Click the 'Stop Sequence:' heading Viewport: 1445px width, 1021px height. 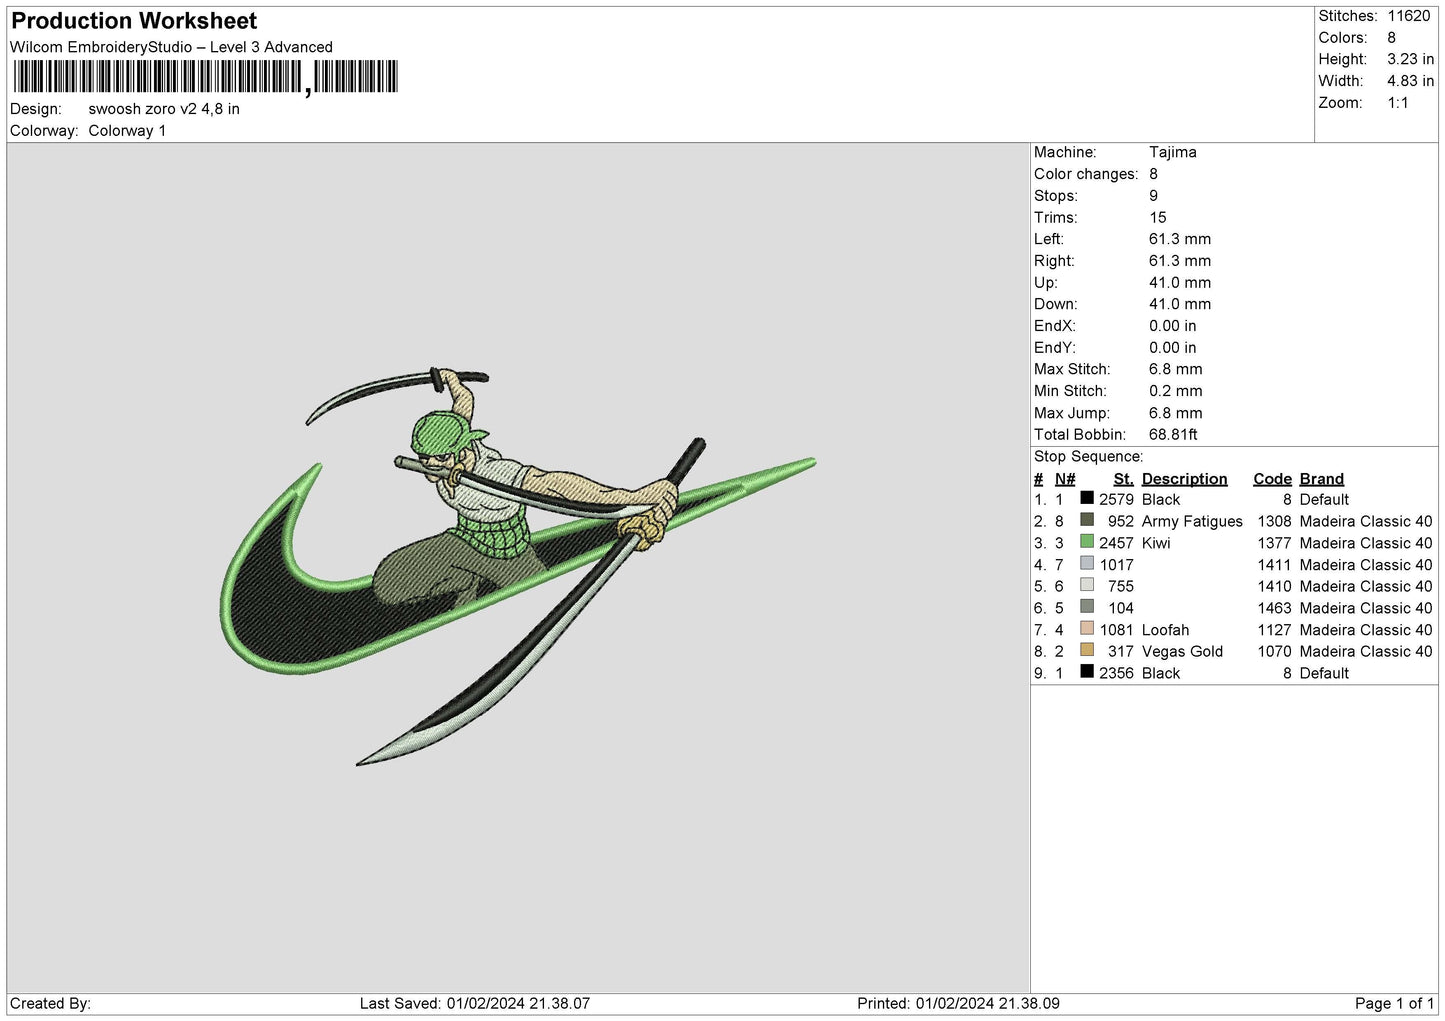click(1088, 457)
